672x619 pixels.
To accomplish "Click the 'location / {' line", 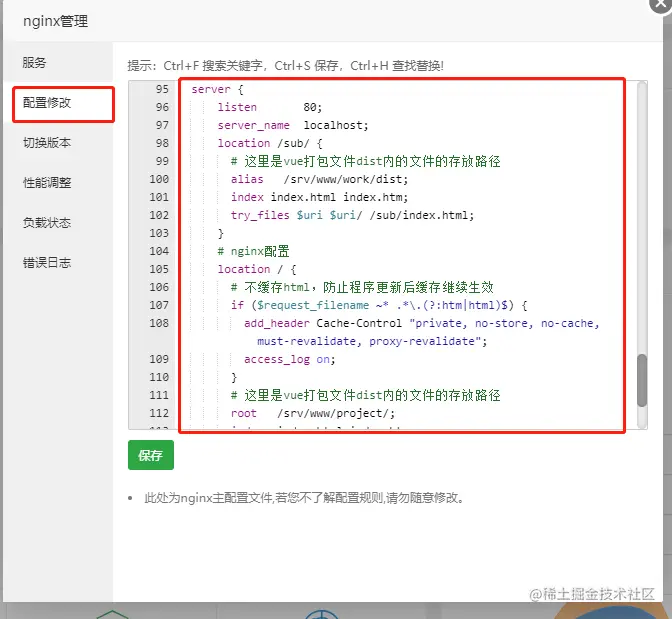I will pyautogui.click(x=257, y=269).
